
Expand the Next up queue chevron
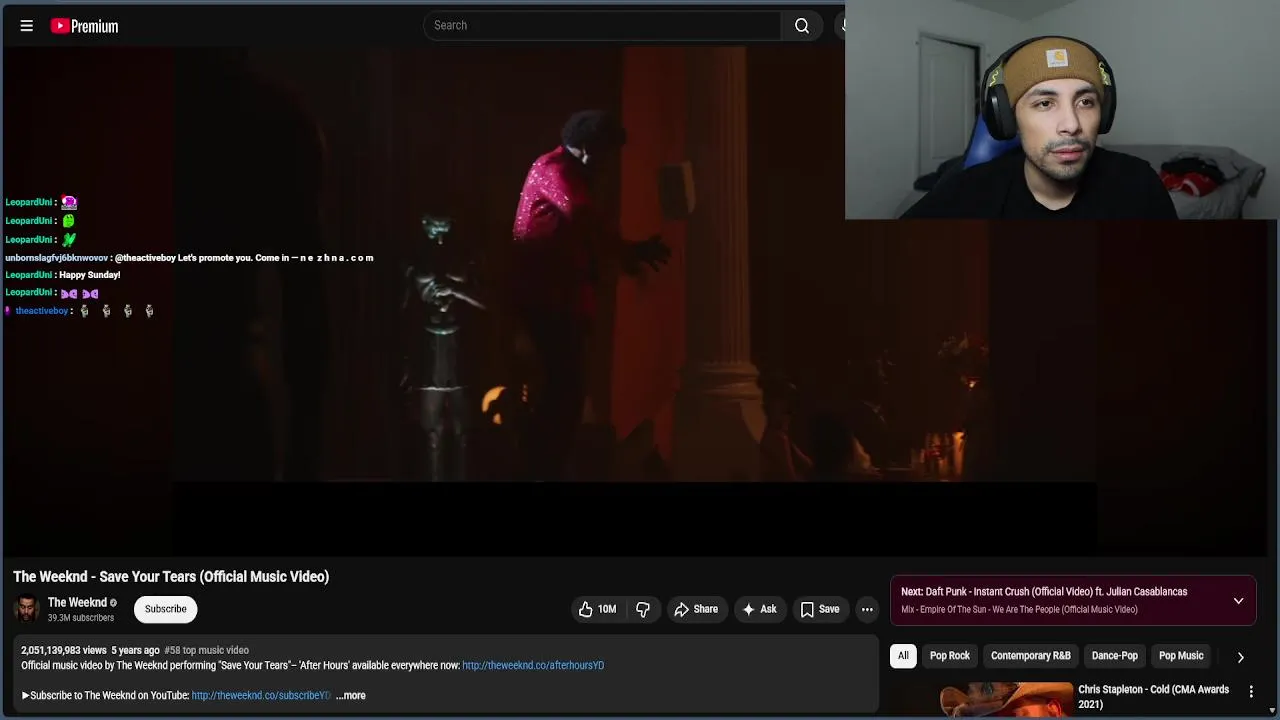point(1238,601)
